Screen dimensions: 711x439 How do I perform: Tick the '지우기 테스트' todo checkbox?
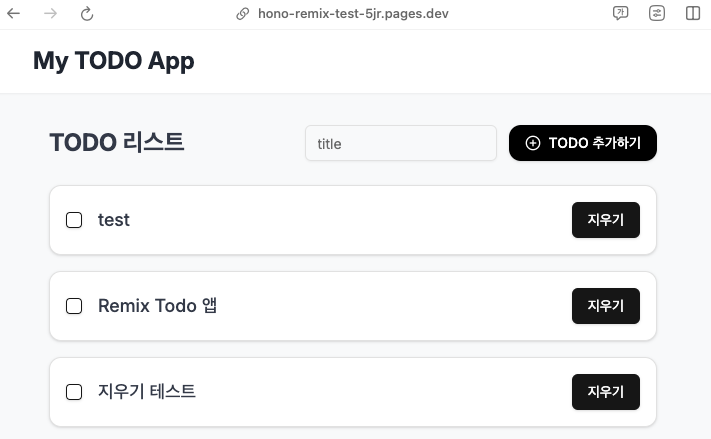coord(74,392)
